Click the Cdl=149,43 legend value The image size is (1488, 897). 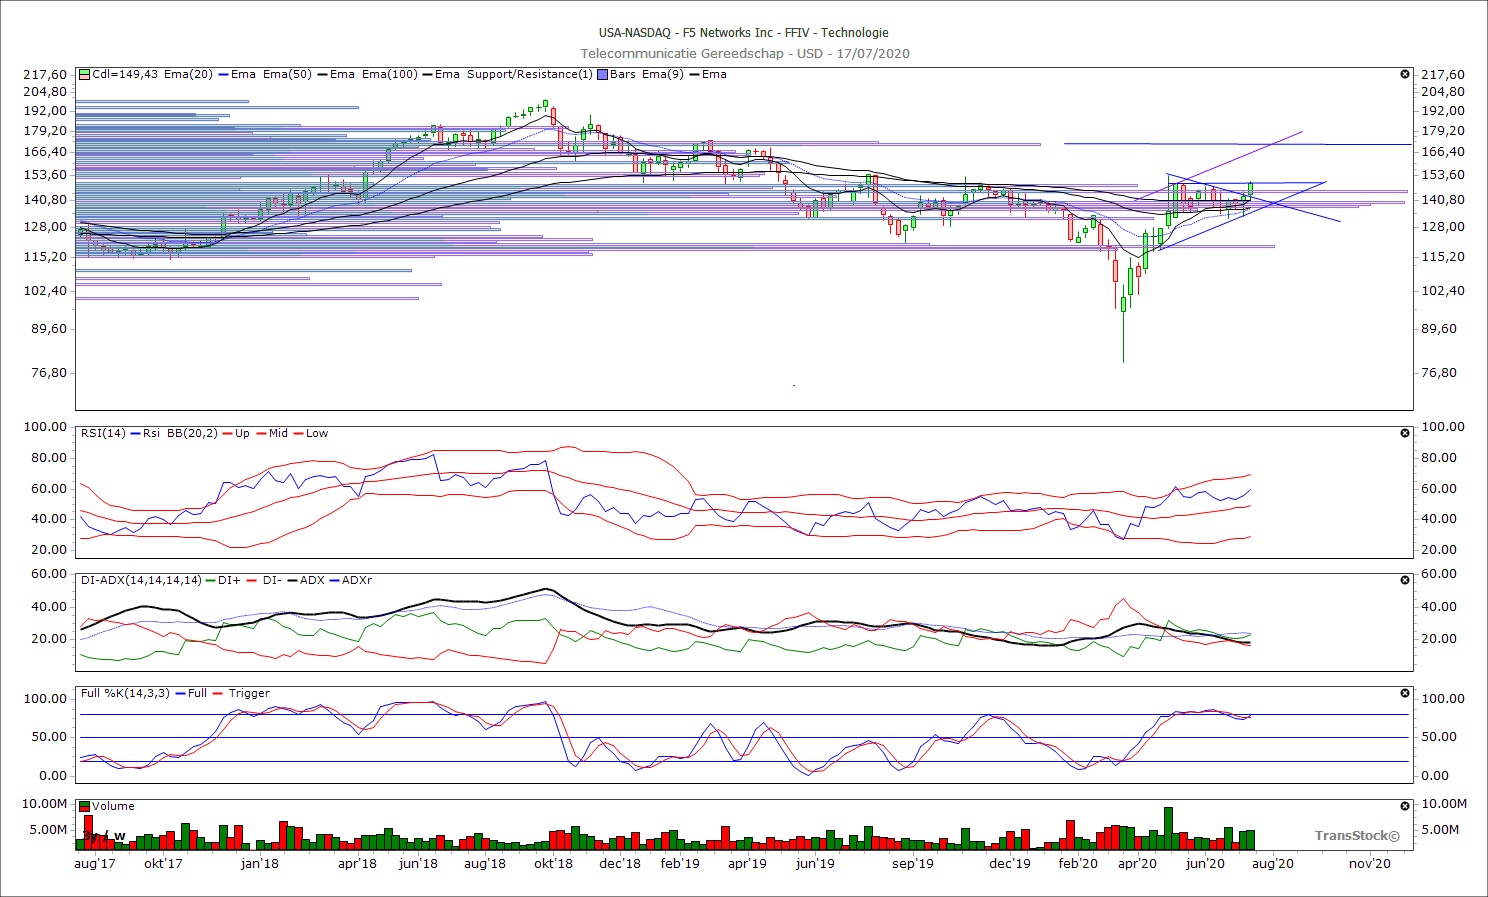tap(125, 74)
